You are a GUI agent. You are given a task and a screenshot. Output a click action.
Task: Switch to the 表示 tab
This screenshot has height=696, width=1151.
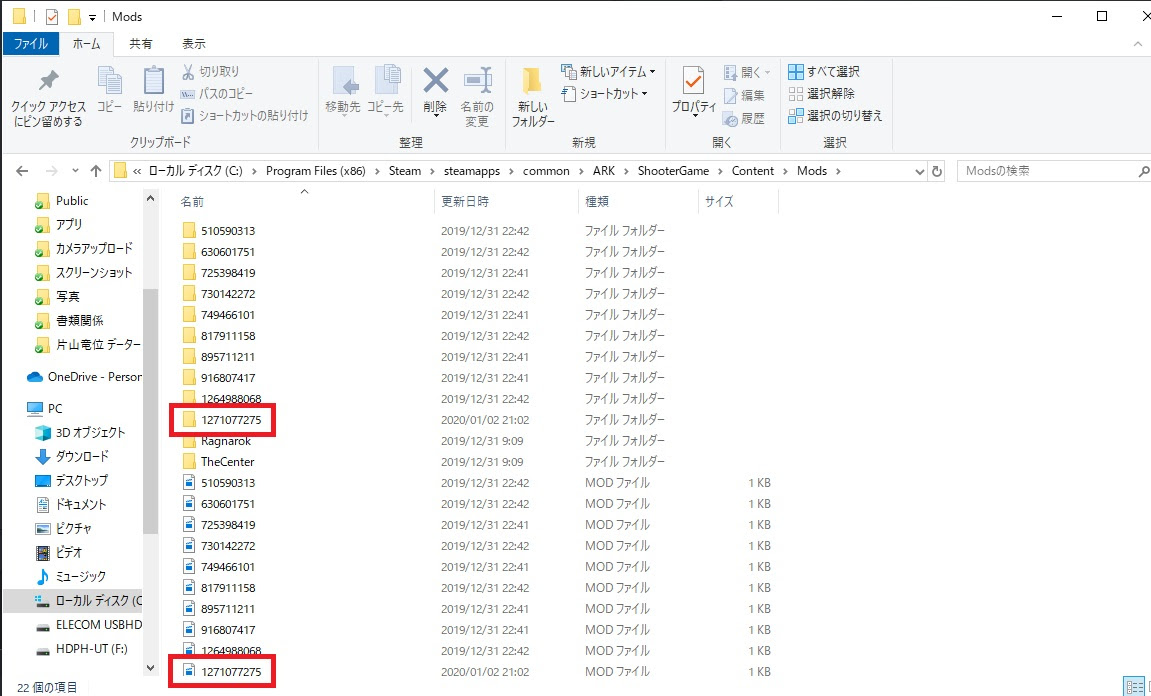pos(193,43)
